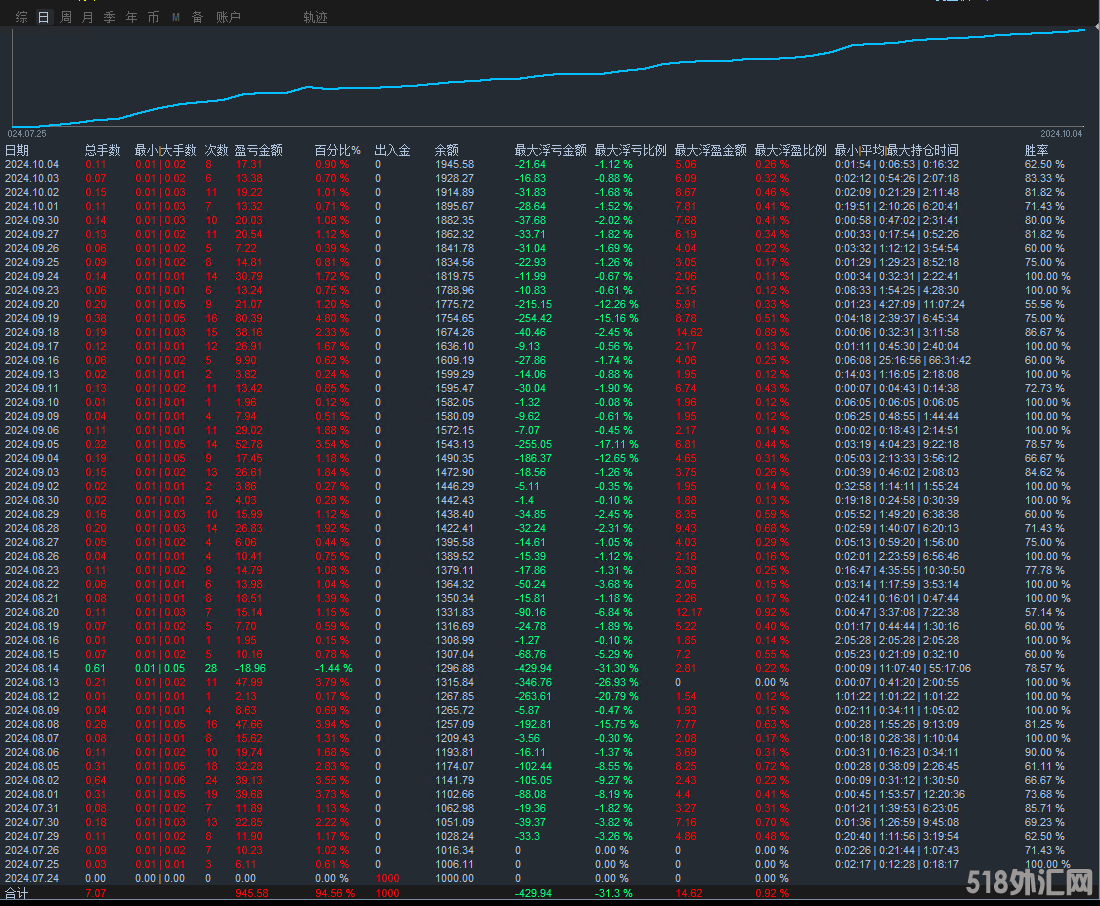Click the 胜率 column header
This screenshot has width=1100, height=906.
coord(1036,150)
